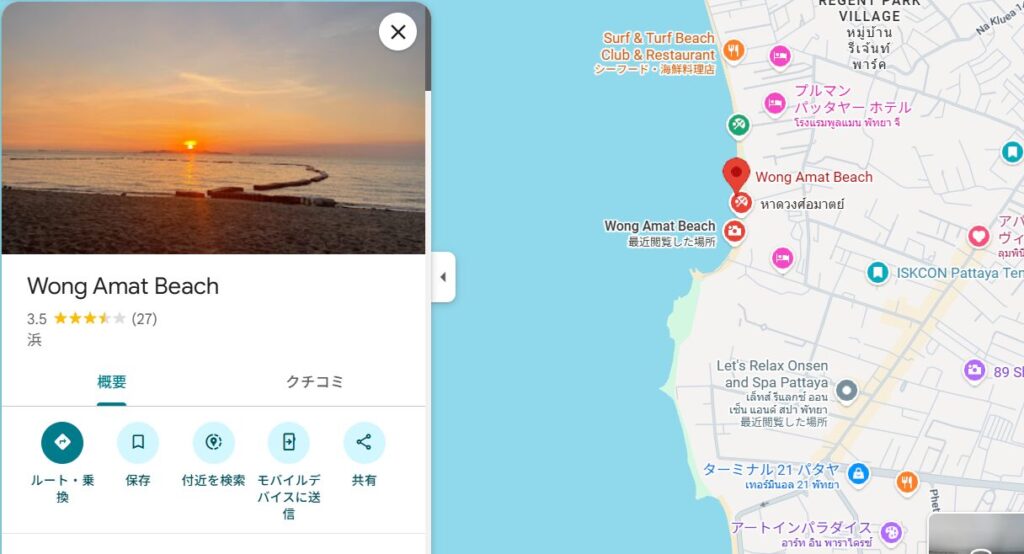Viewport: 1024px width, 554px height.
Task: Open Surf & Turf Beach Club restaurant marker
Action: click(734, 50)
